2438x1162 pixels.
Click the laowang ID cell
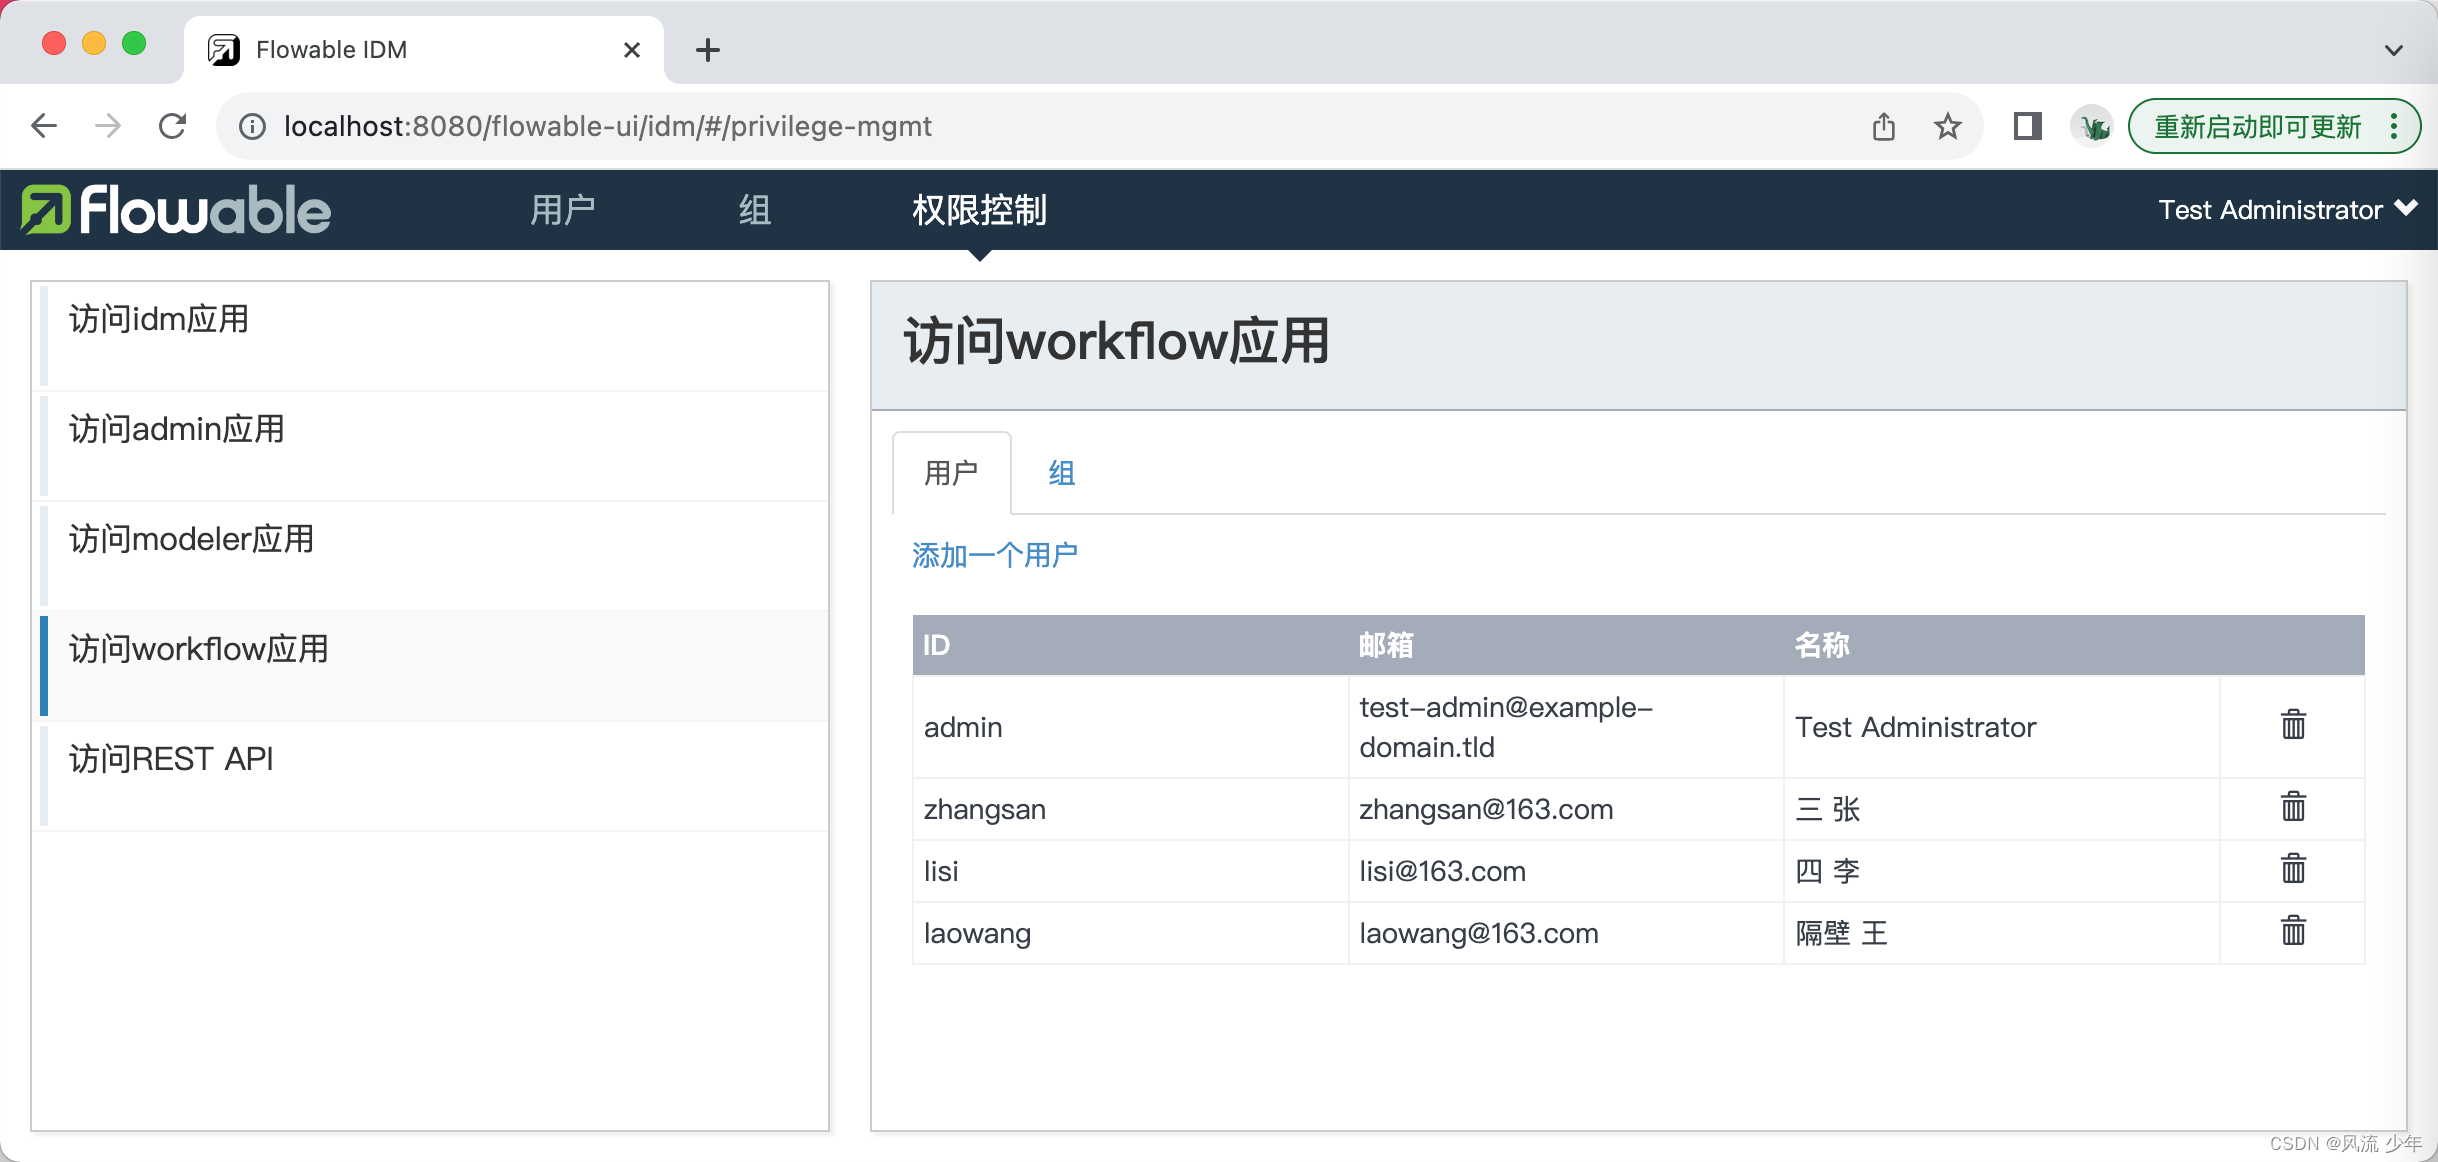click(1130, 933)
